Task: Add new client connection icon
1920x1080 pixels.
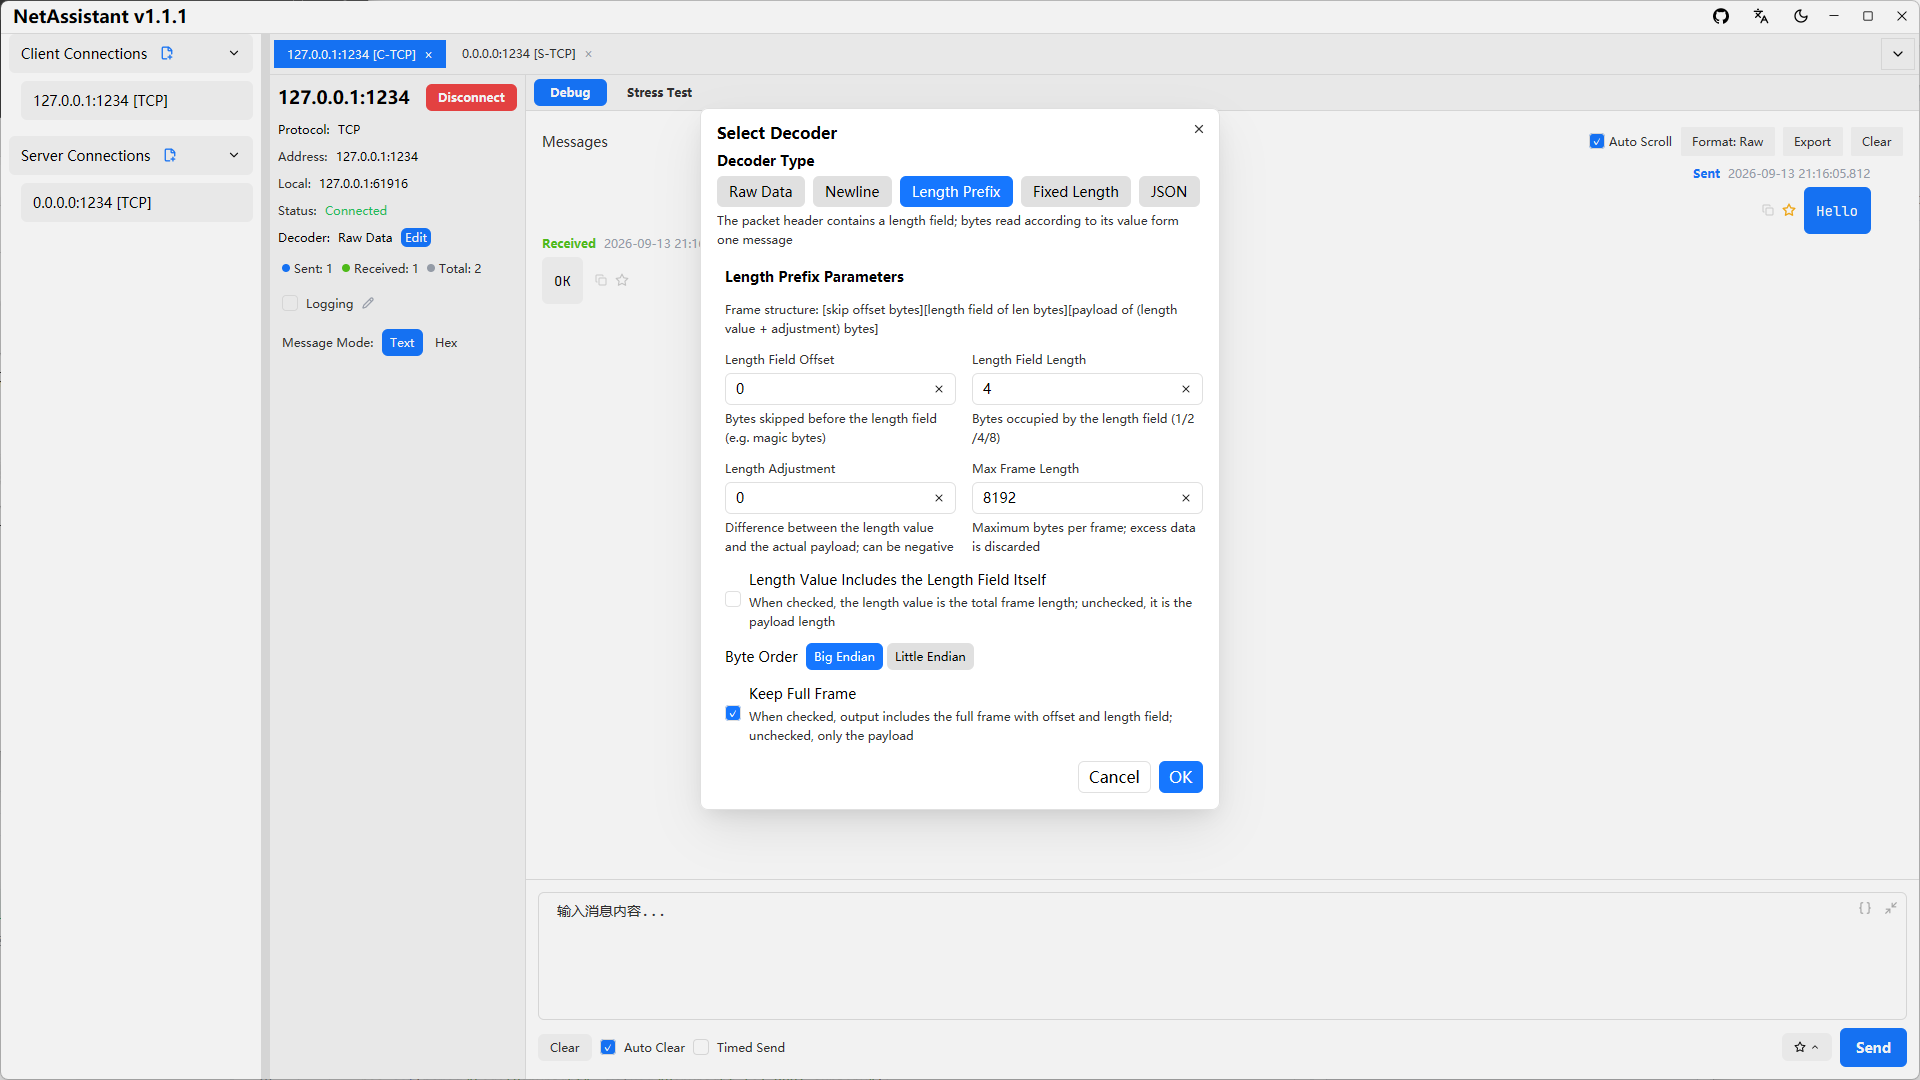Action: pyautogui.click(x=167, y=53)
